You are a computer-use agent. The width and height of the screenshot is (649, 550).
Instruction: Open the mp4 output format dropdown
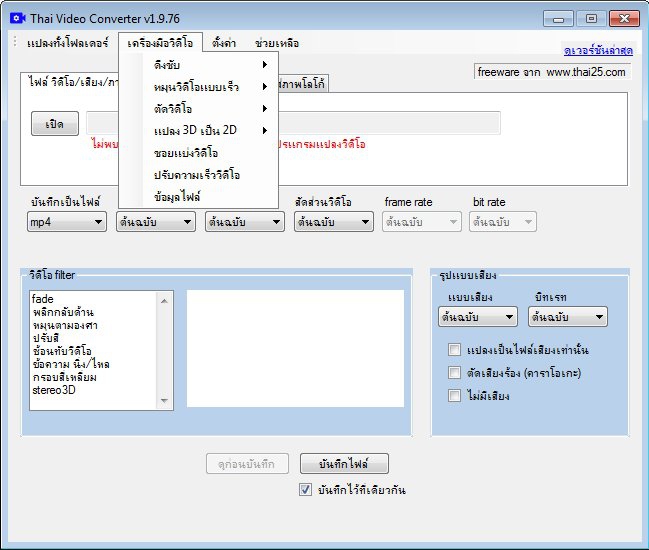(x=67, y=222)
